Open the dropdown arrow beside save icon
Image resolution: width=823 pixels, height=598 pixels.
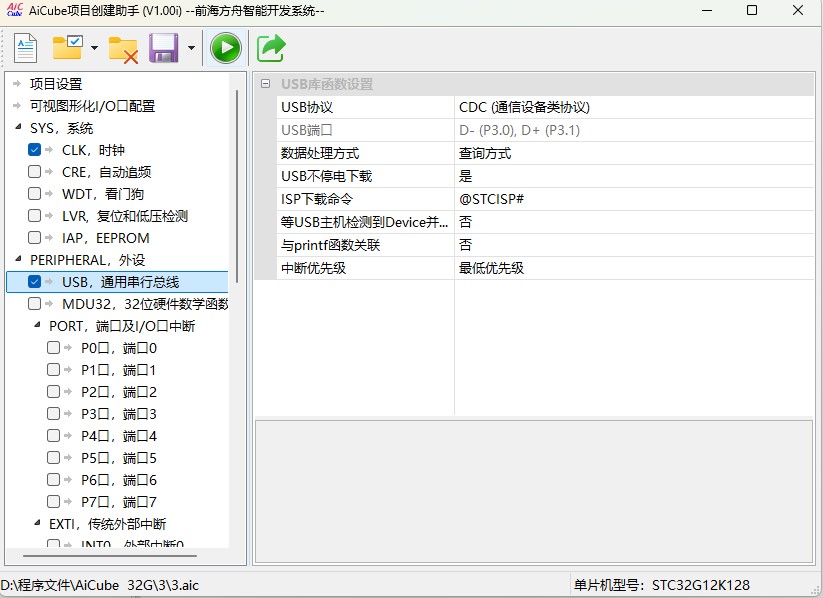(190, 48)
